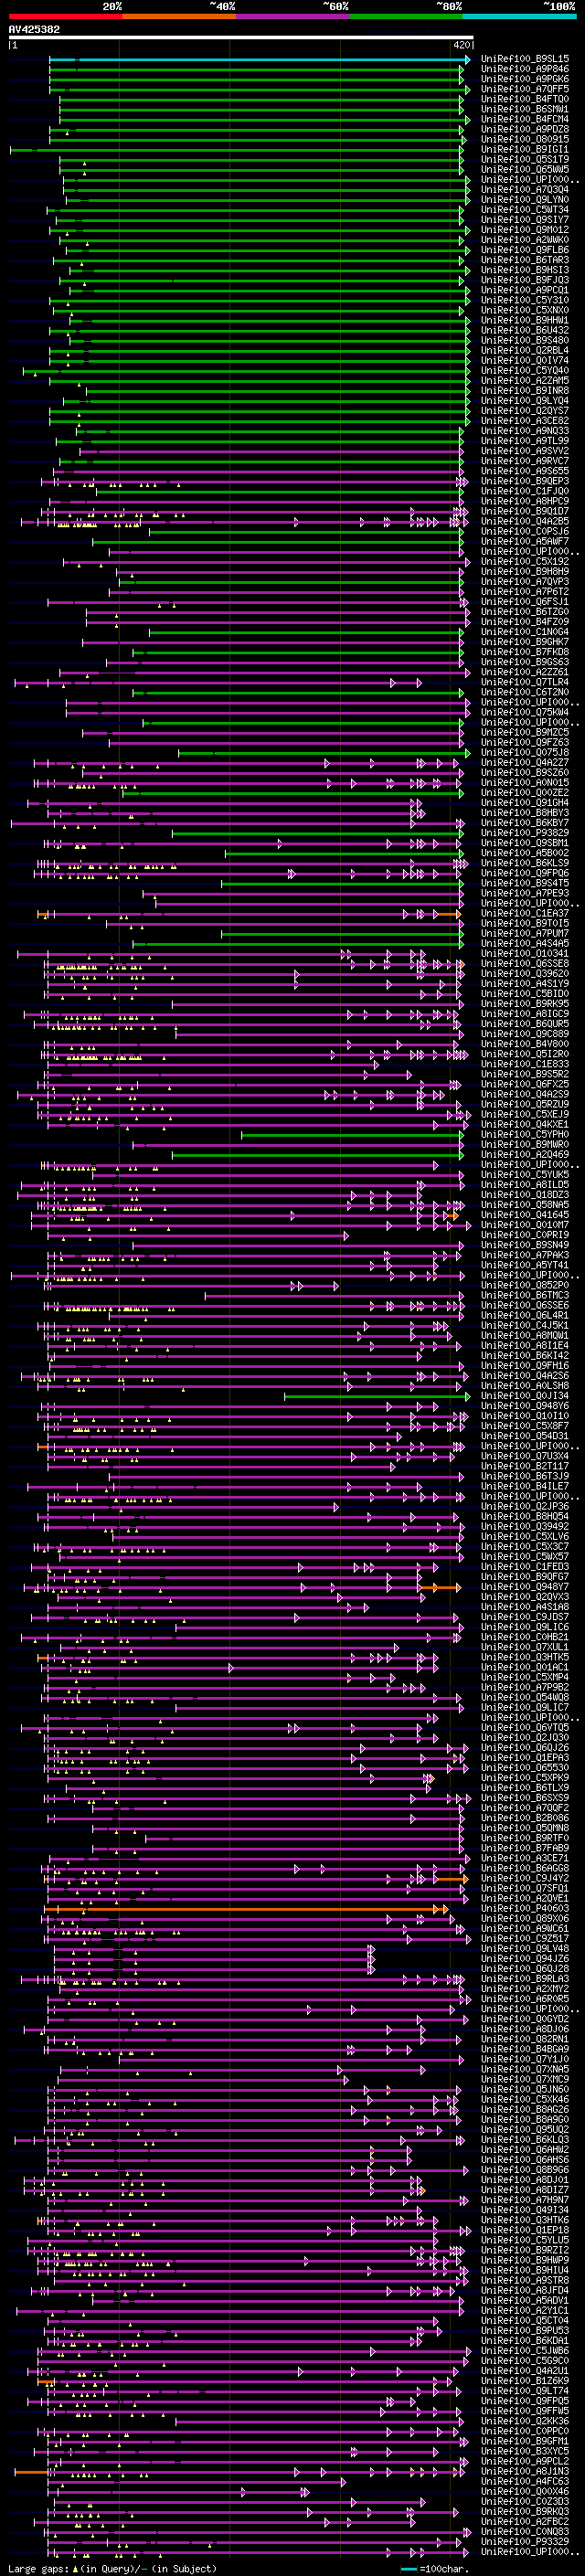This screenshot has width=585, height=2576.
Task: Click the UniRef100_A9SVV2 label
Action: 525,451
